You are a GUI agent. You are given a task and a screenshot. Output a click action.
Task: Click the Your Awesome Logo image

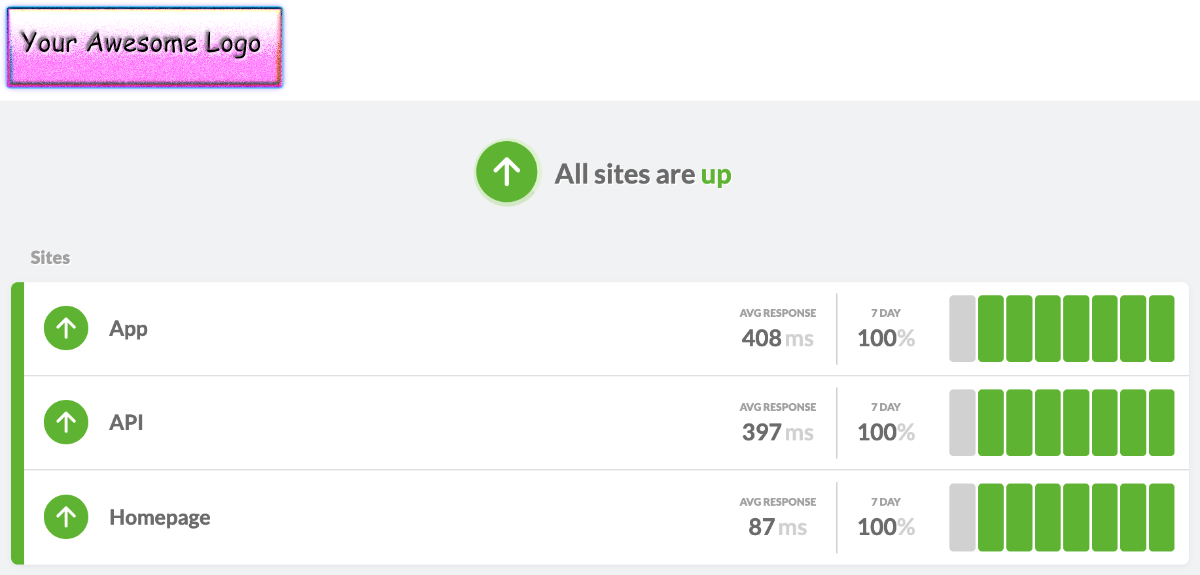pyautogui.click(x=145, y=47)
